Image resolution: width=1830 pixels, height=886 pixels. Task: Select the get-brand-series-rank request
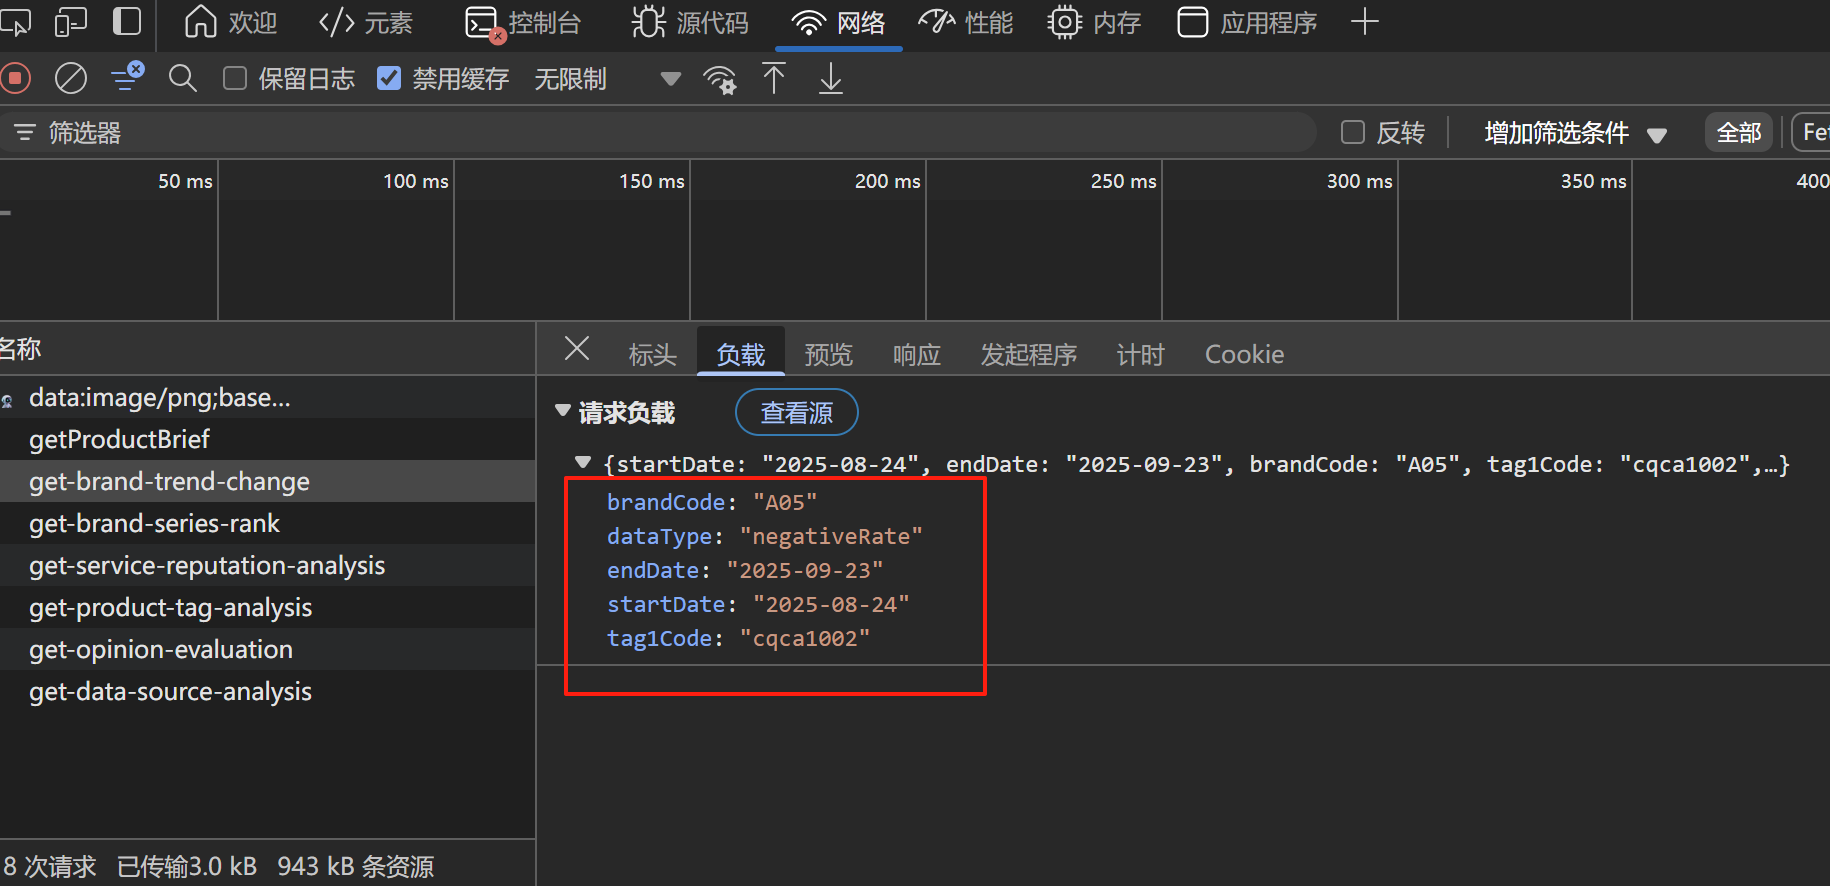tap(155, 523)
